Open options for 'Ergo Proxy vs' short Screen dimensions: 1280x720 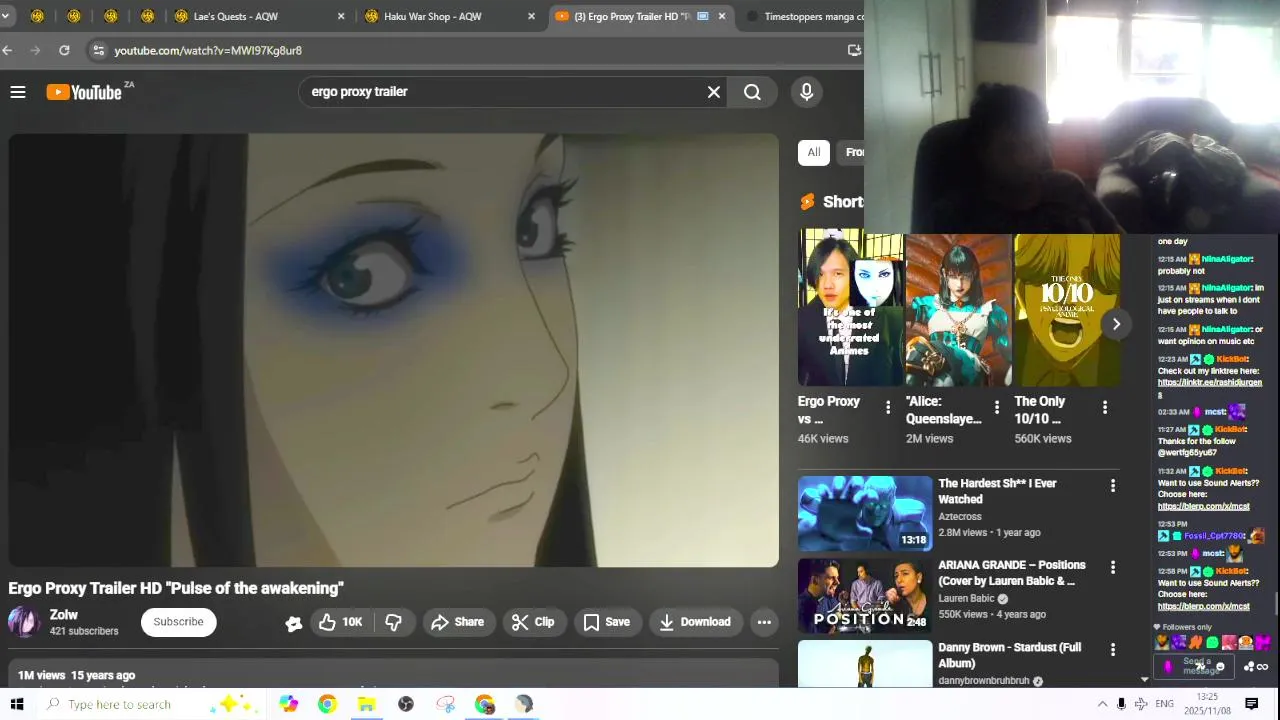888,407
